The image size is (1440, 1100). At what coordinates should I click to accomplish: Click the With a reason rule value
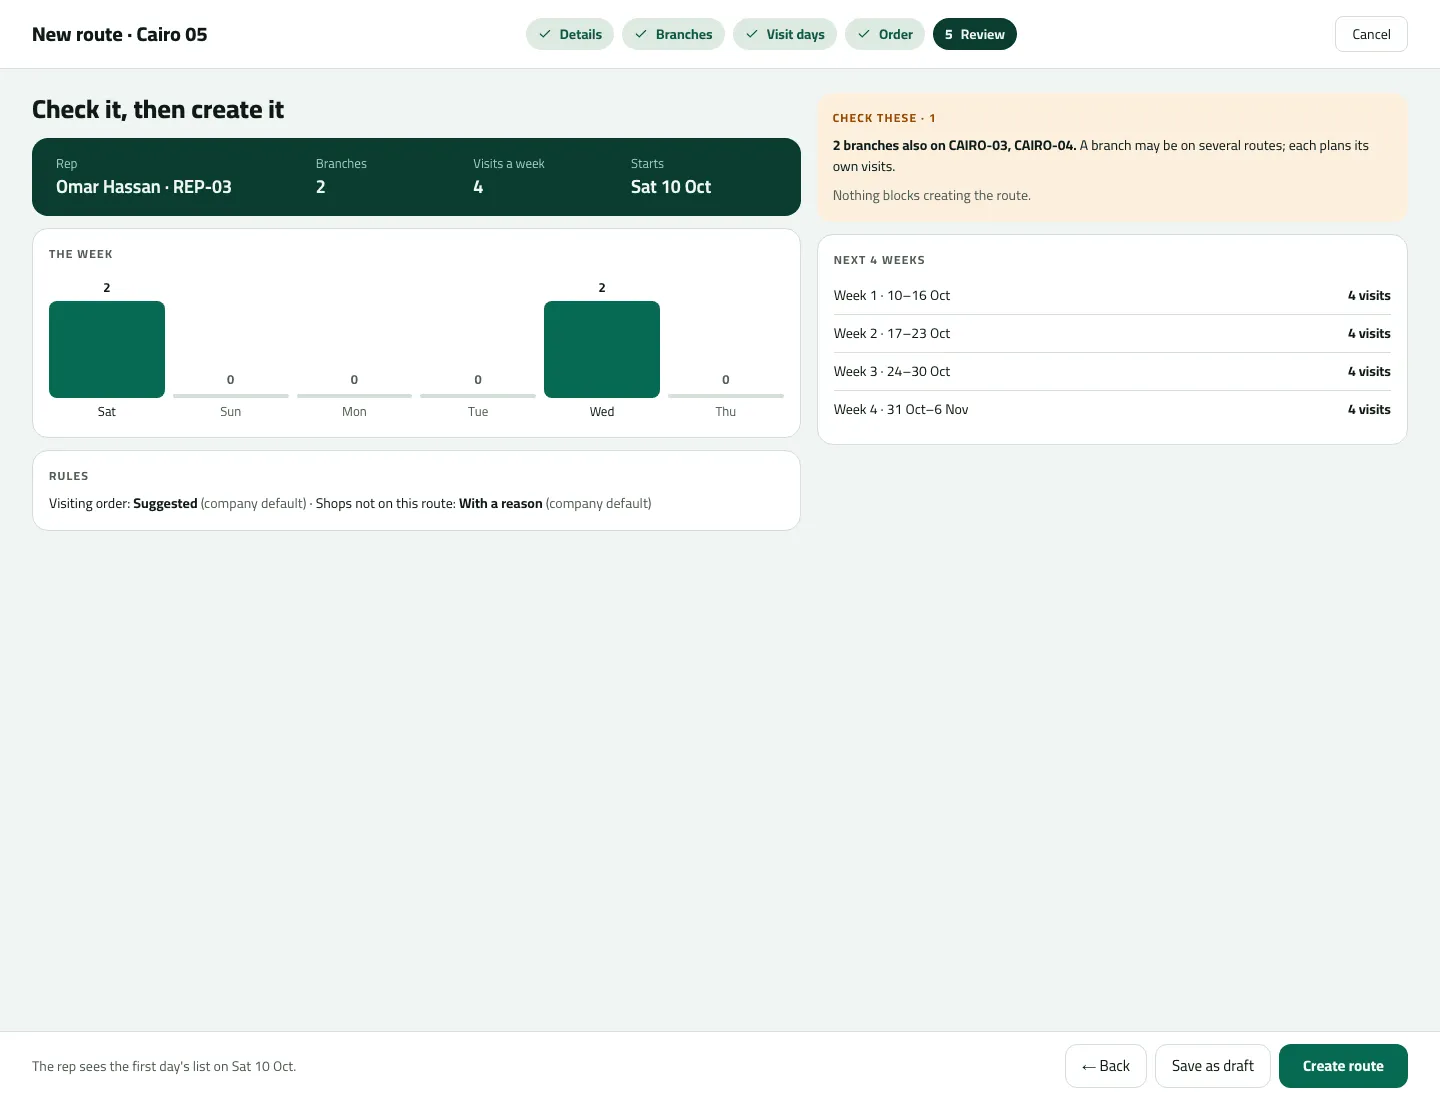point(500,503)
